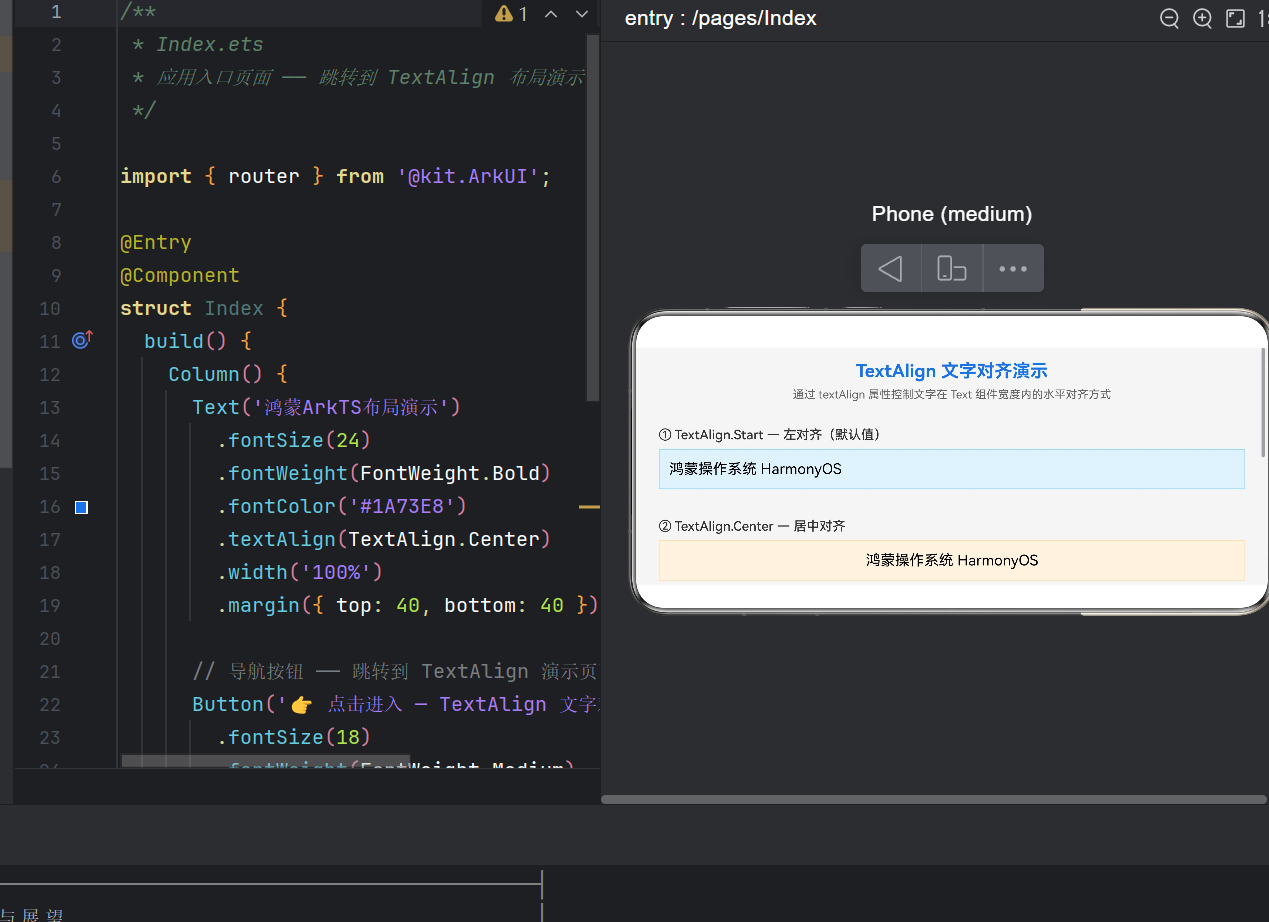Click the 'from' keyword on line 6
This screenshot has height=922, width=1269.
pyautogui.click(x=360, y=176)
